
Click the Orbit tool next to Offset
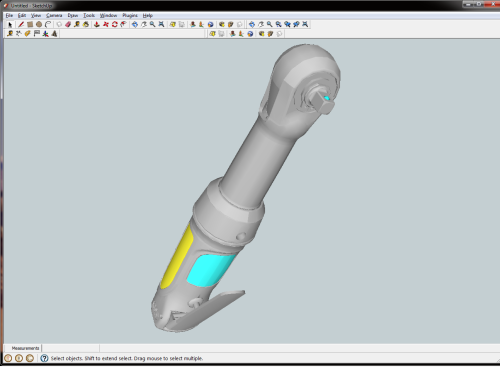coord(135,24)
